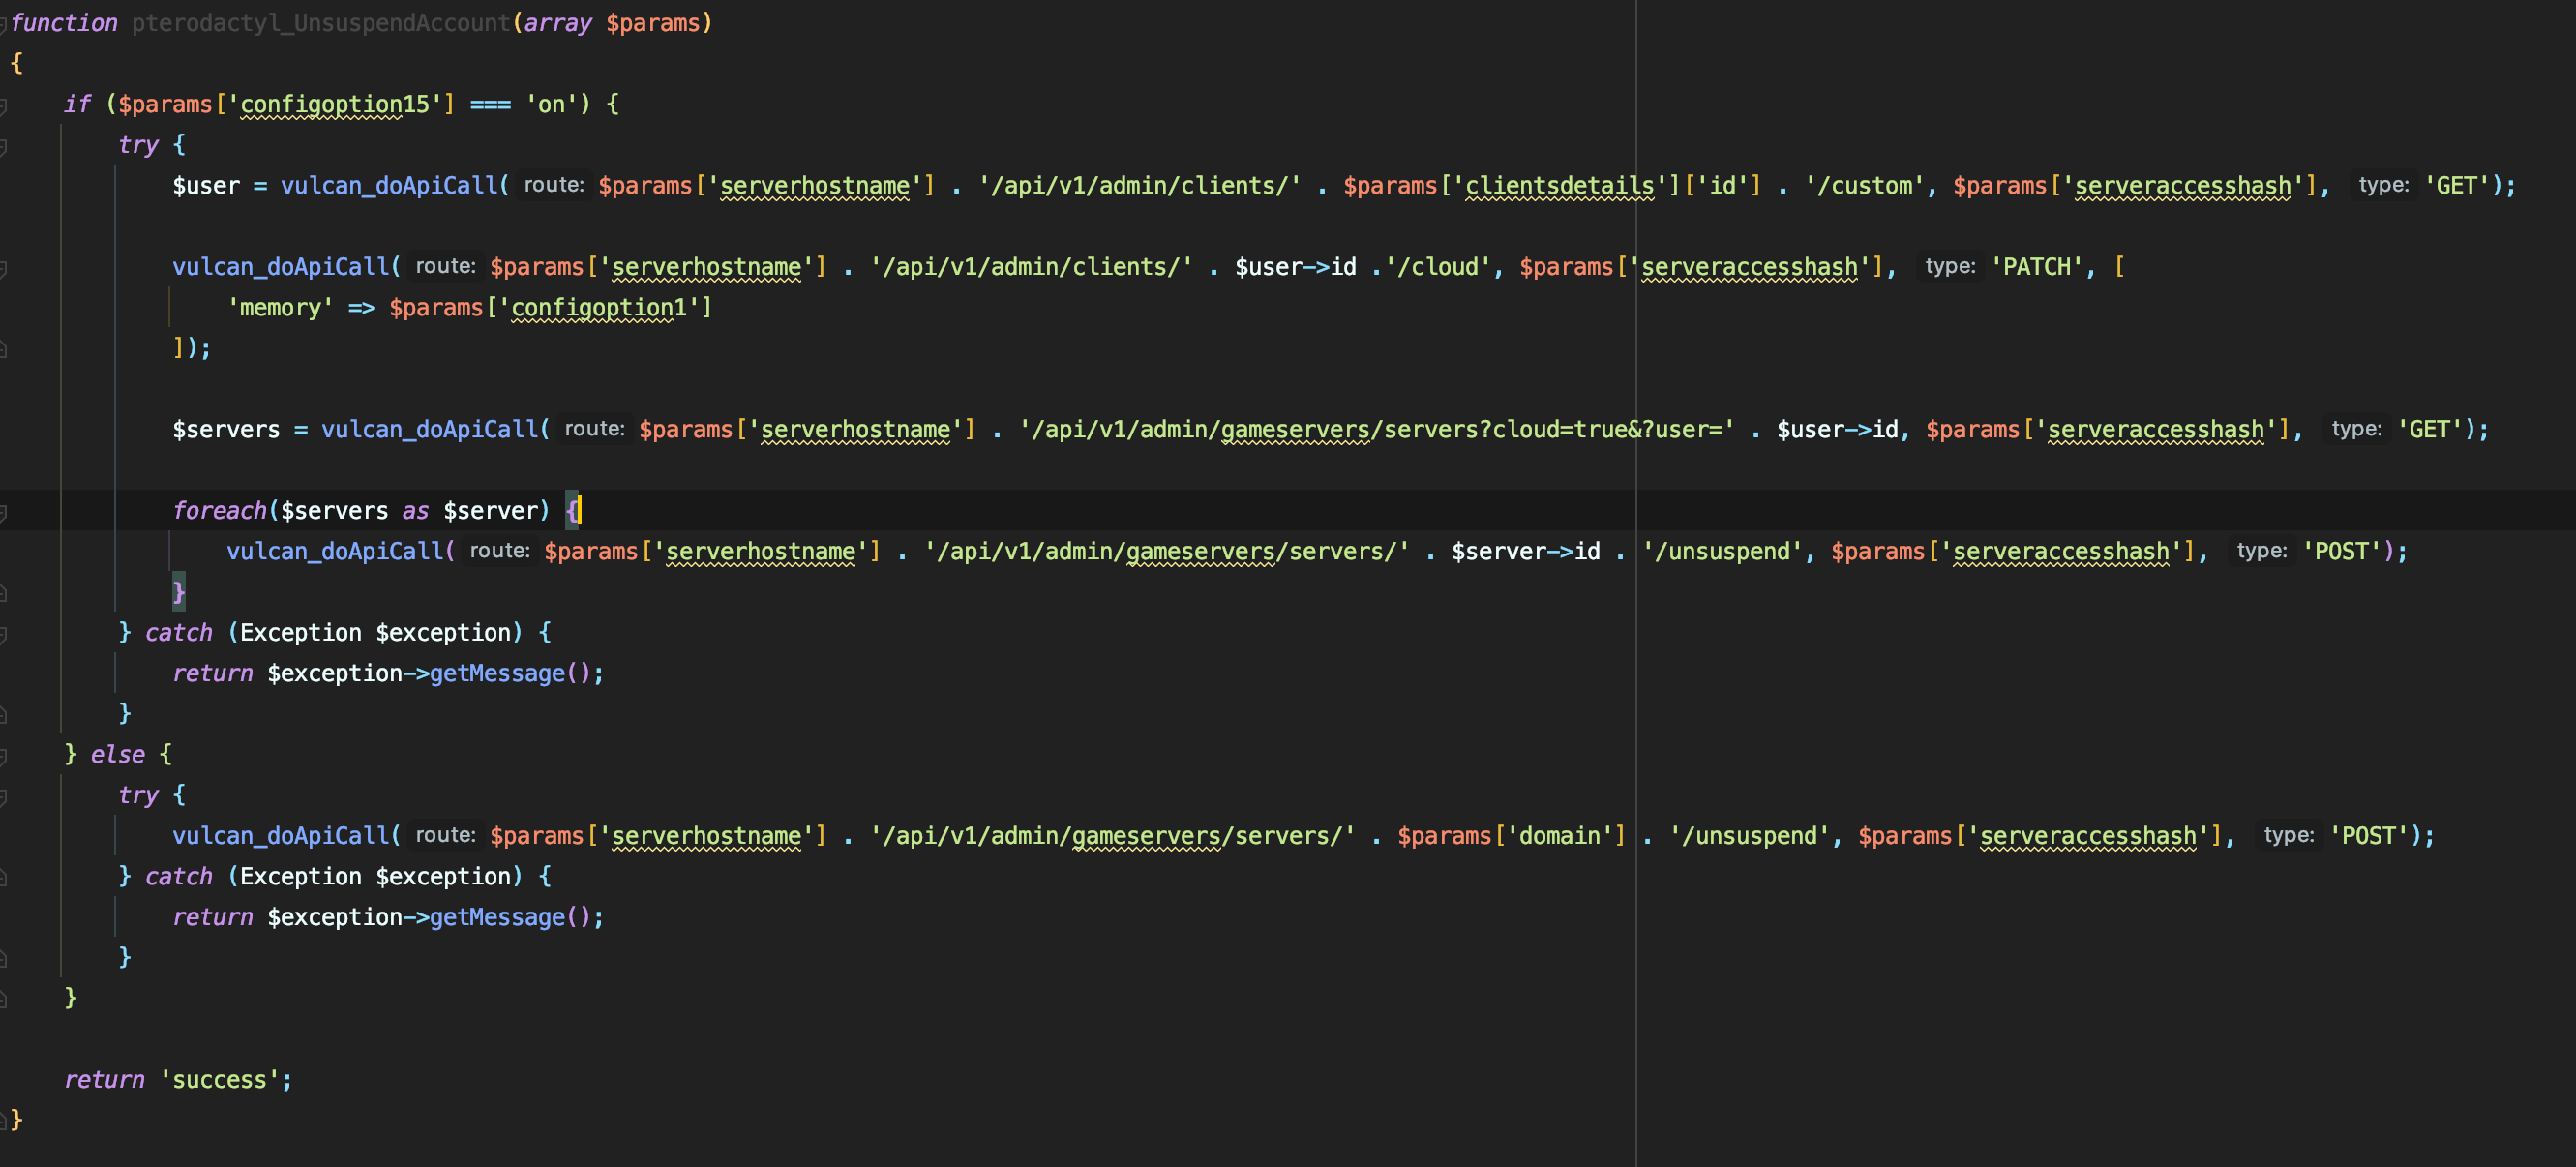Click the greyed pterodactyl_UnsuspendAccount function name
The width and height of the screenshot is (2576, 1167).
pos(321,23)
